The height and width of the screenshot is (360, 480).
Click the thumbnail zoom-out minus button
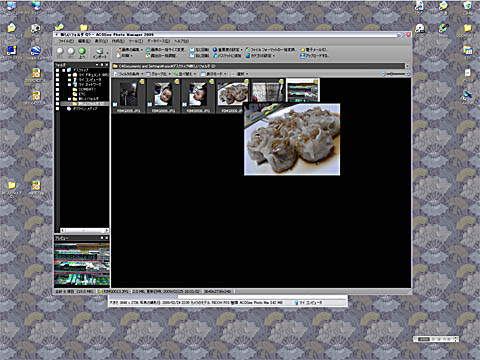tap(383, 74)
